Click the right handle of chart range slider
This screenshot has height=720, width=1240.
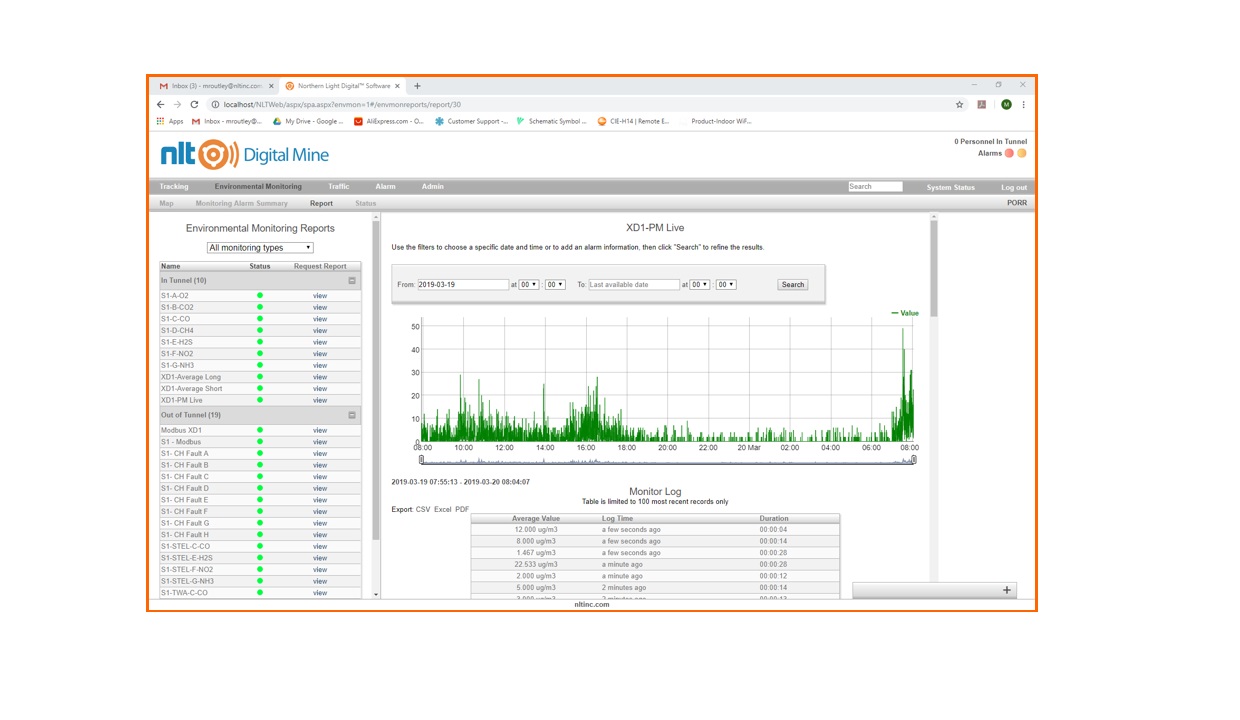pyautogui.click(x=913, y=460)
